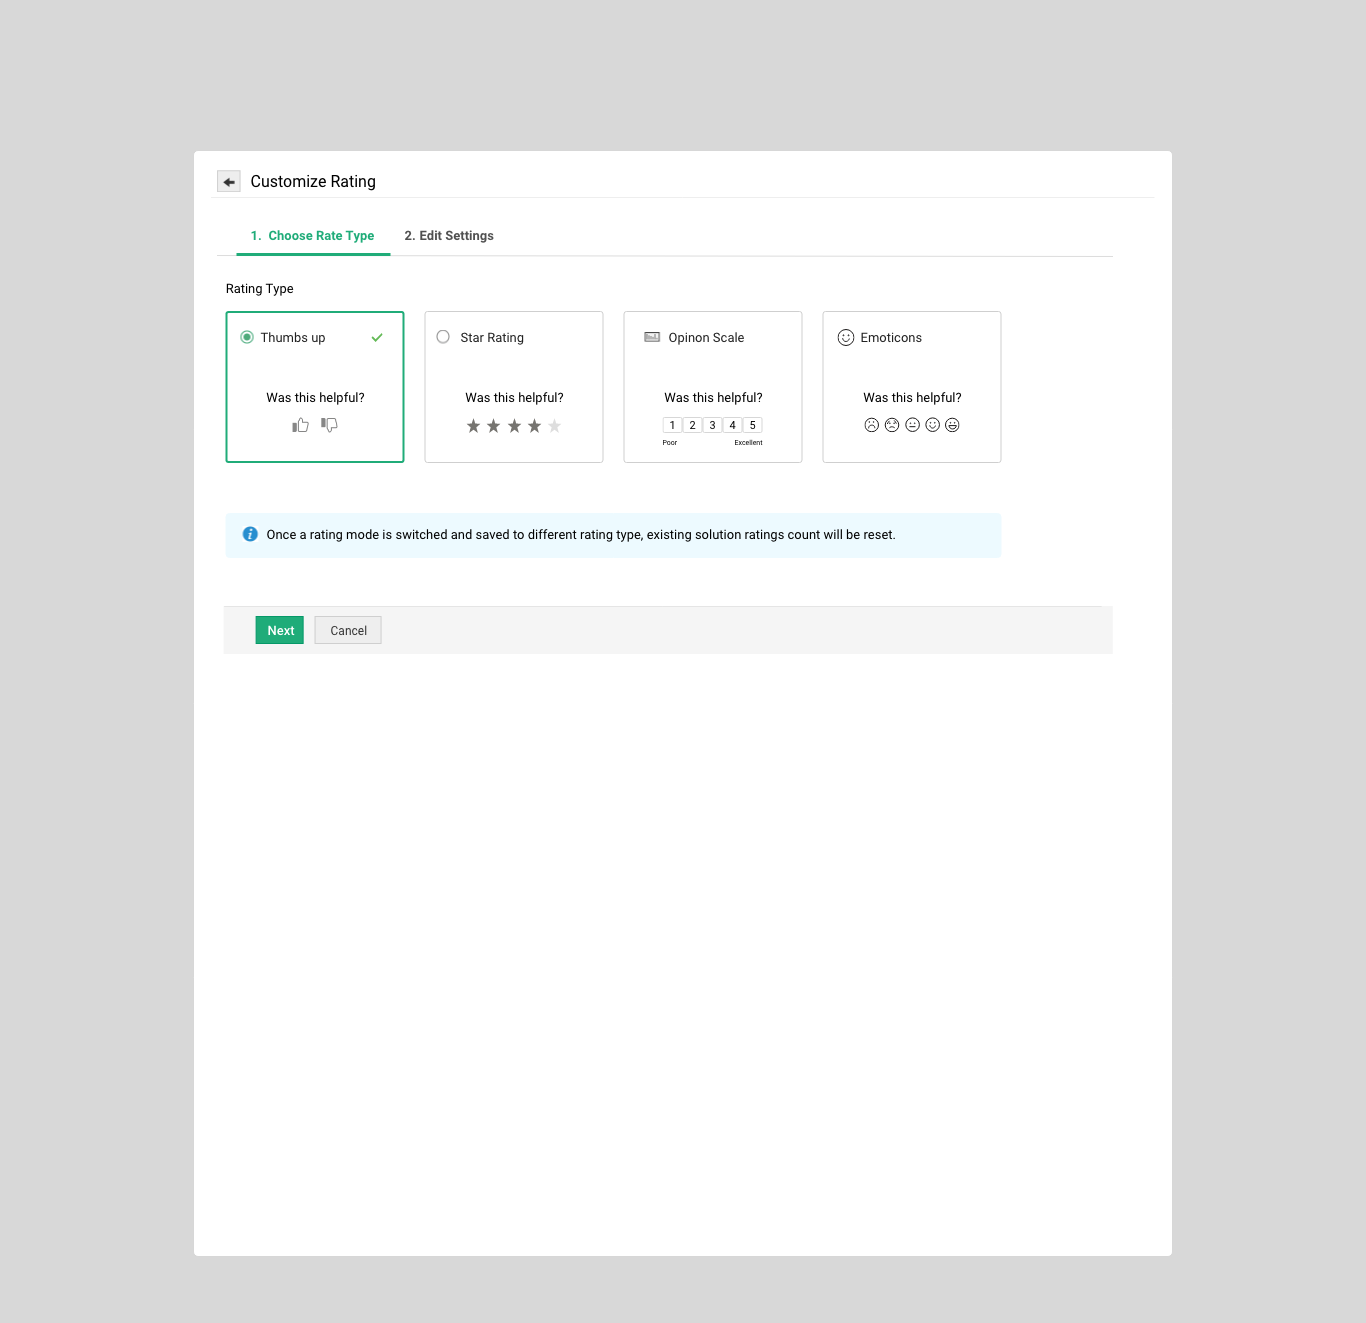Image resolution: width=1366 pixels, height=1323 pixels.
Task: Open the Choose Rate Type tab
Action: click(x=313, y=236)
